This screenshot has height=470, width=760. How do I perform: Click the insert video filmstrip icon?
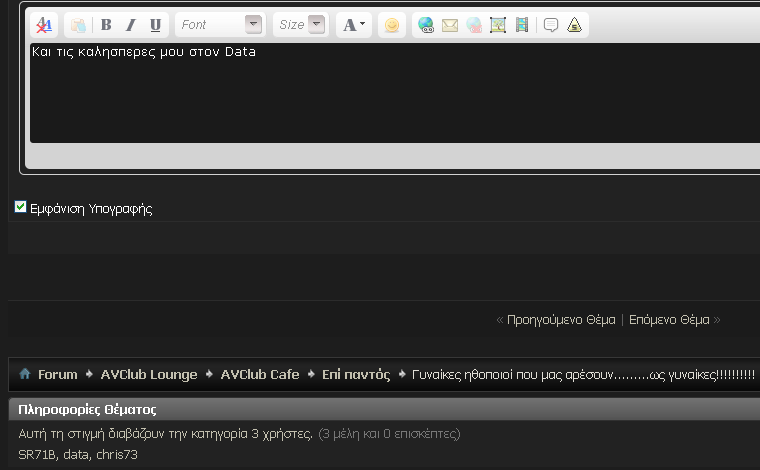(522, 25)
